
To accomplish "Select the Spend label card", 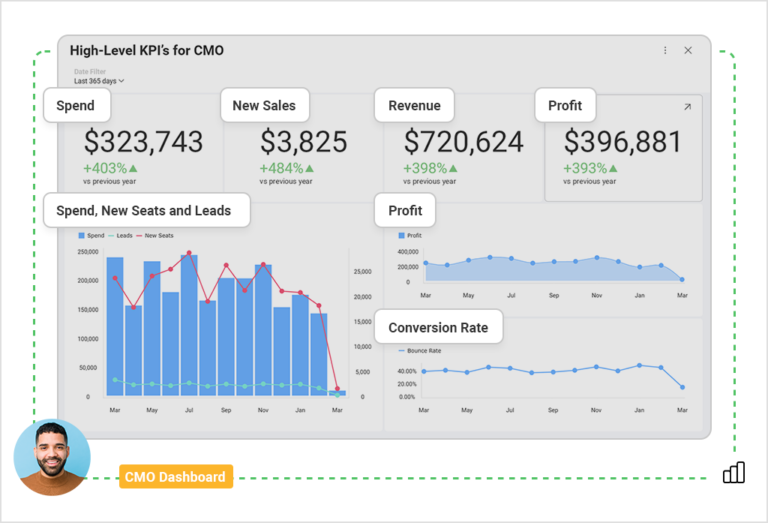I will tap(77, 105).
